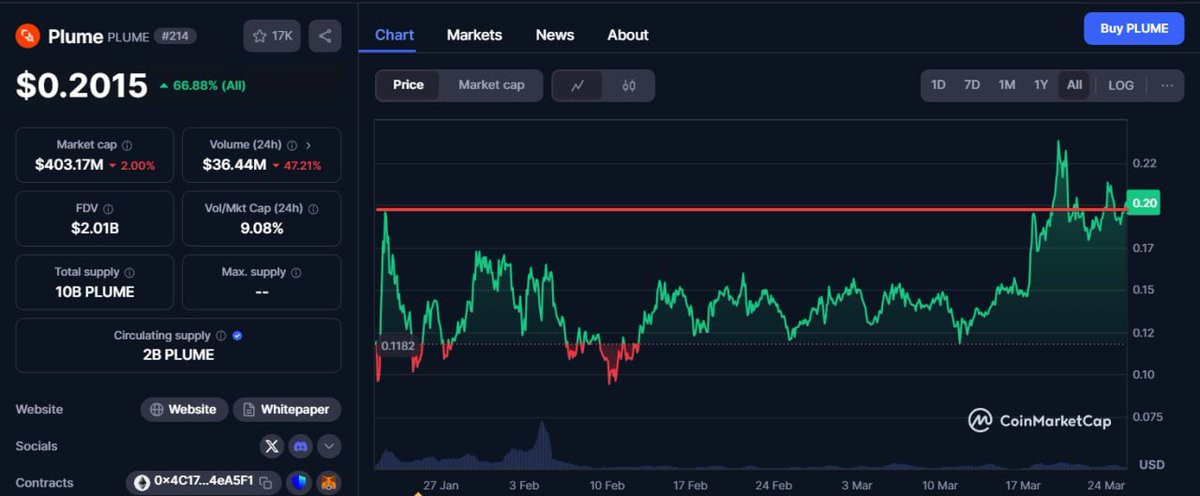Open the chart more options ellipsis
Image resolution: width=1200 pixels, height=496 pixels.
(1167, 85)
